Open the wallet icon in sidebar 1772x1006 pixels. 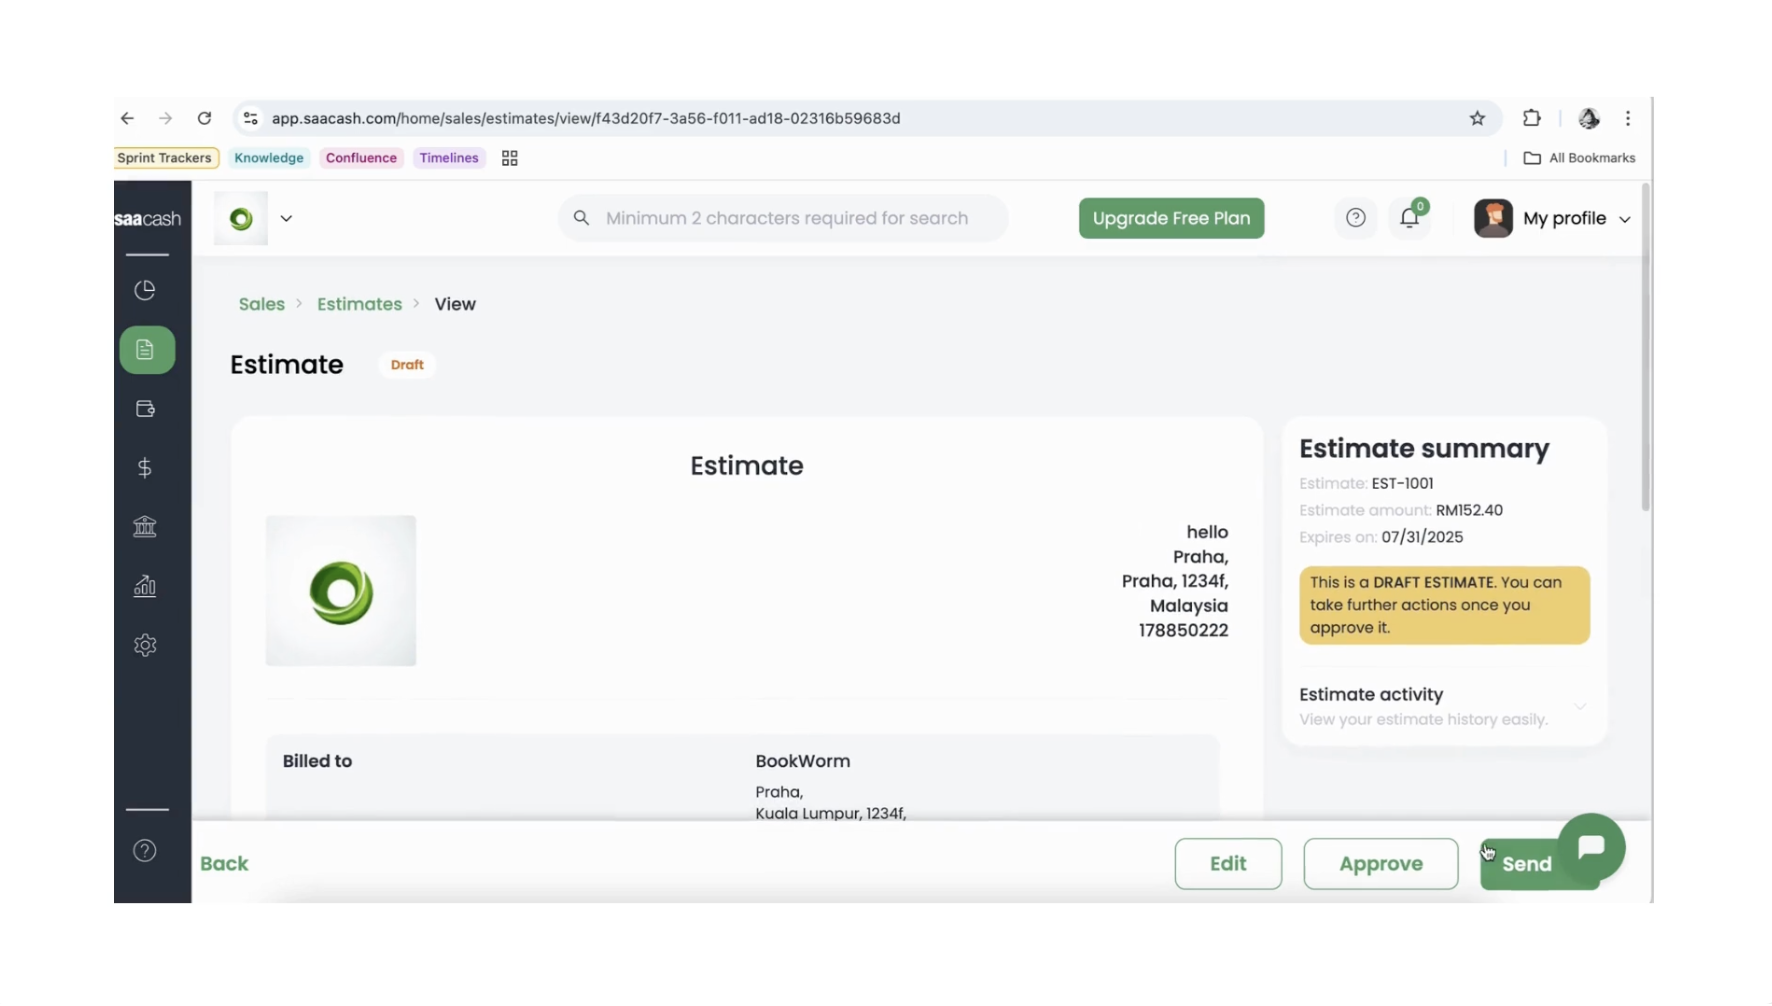pos(145,409)
